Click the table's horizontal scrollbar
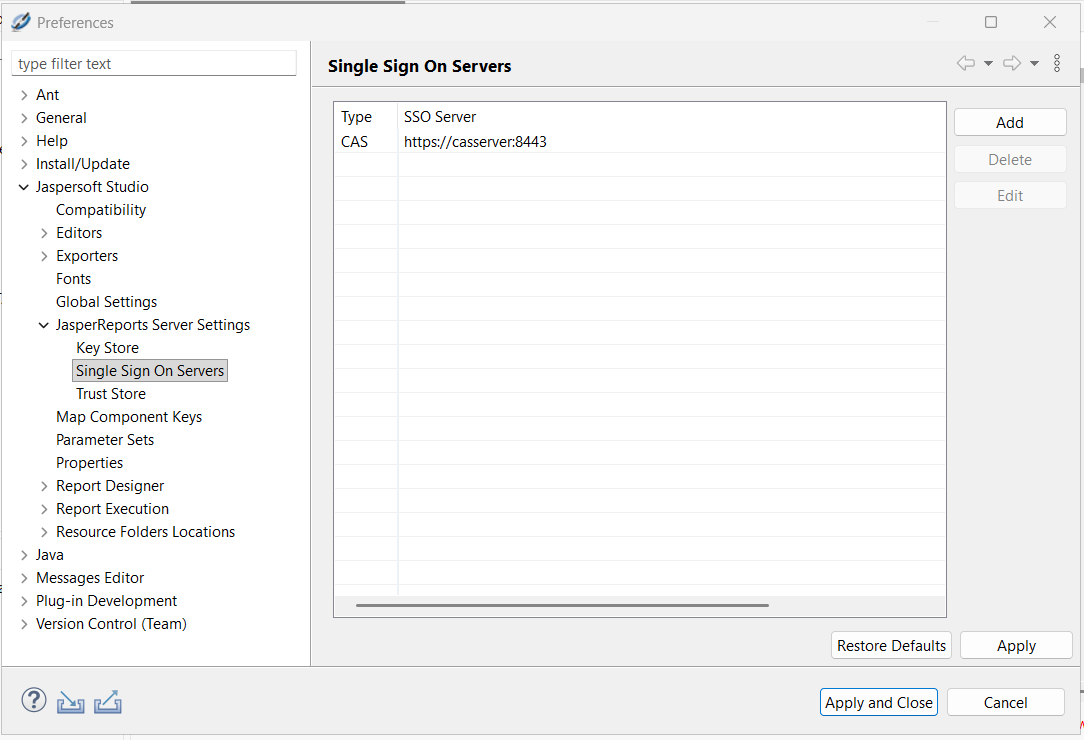This screenshot has width=1084, height=740. click(562, 605)
